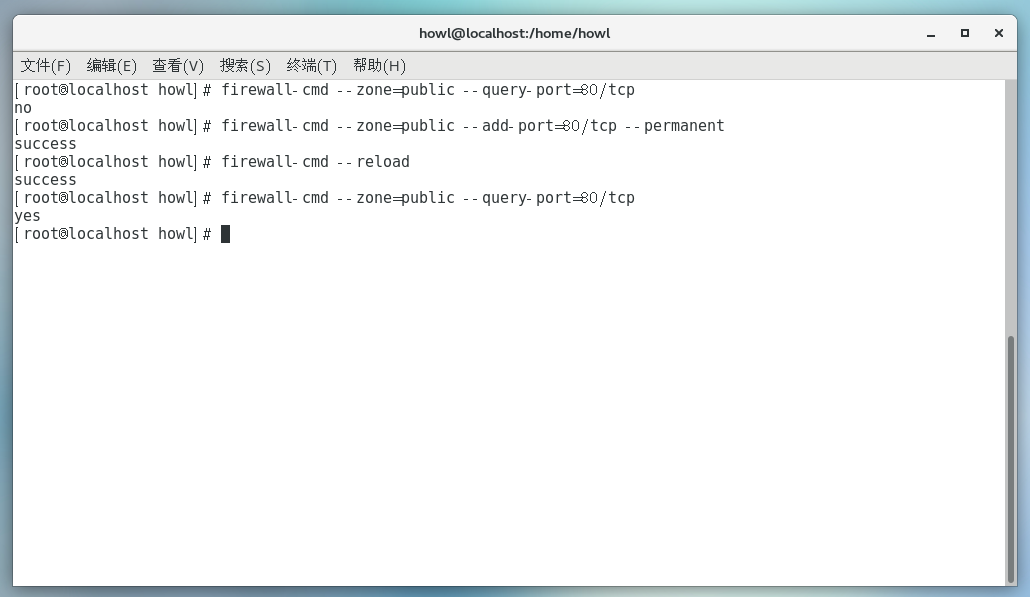Click the firewall-cmd --reload command line
1030x597 pixels.
click(212, 162)
